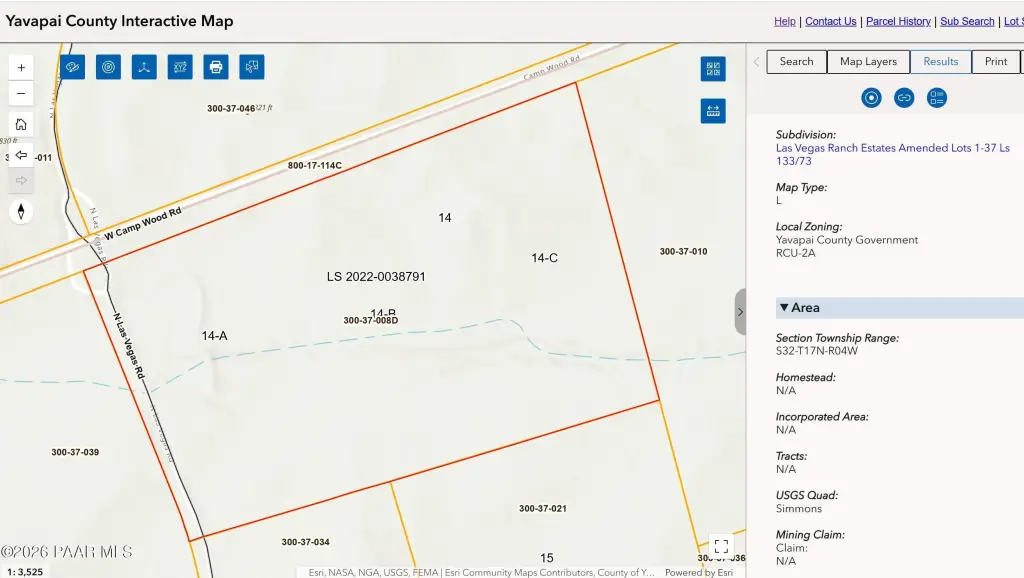The width and height of the screenshot is (1024, 578).
Task: Click parcel label 800-17-114C
Action: (315, 166)
